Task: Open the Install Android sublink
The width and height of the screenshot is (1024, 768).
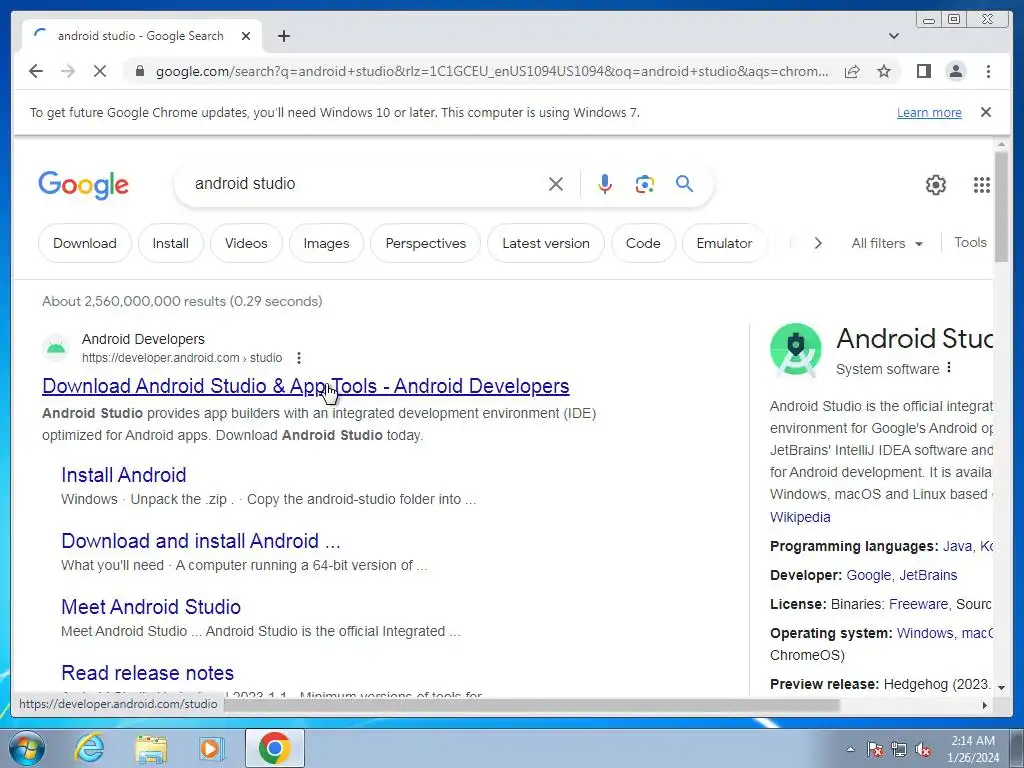Action: pos(123,475)
